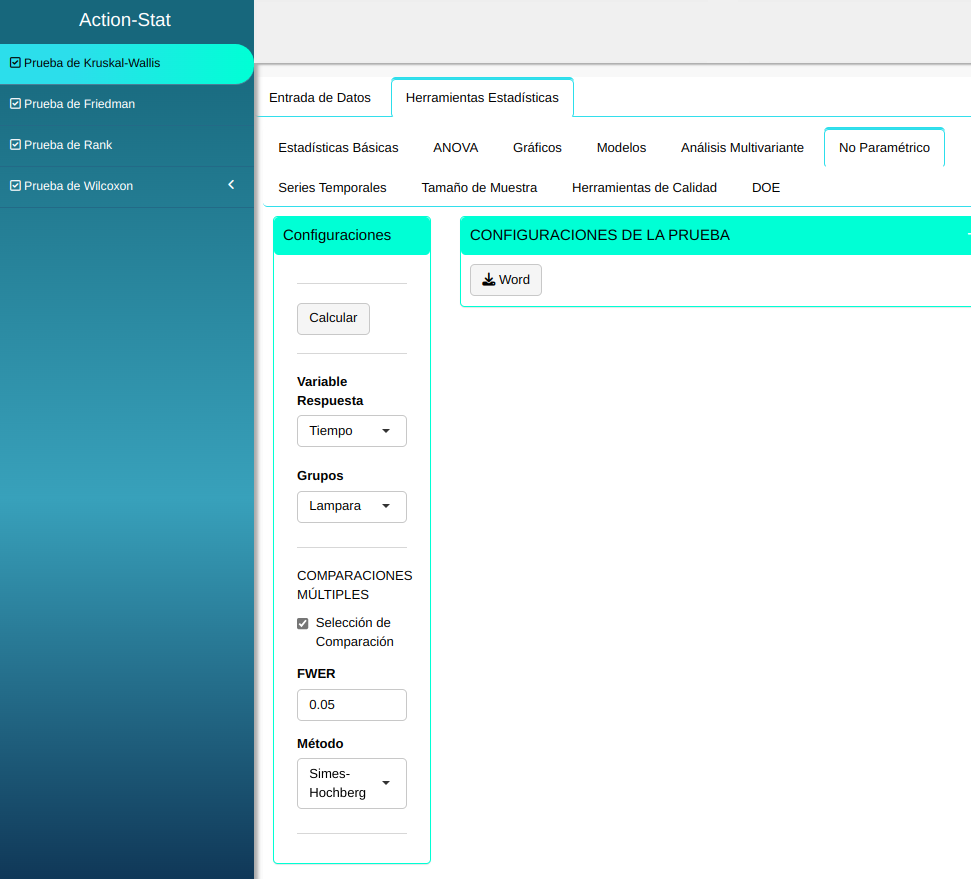Open the Grupos dropdown showing Lampara

[x=351, y=506]
